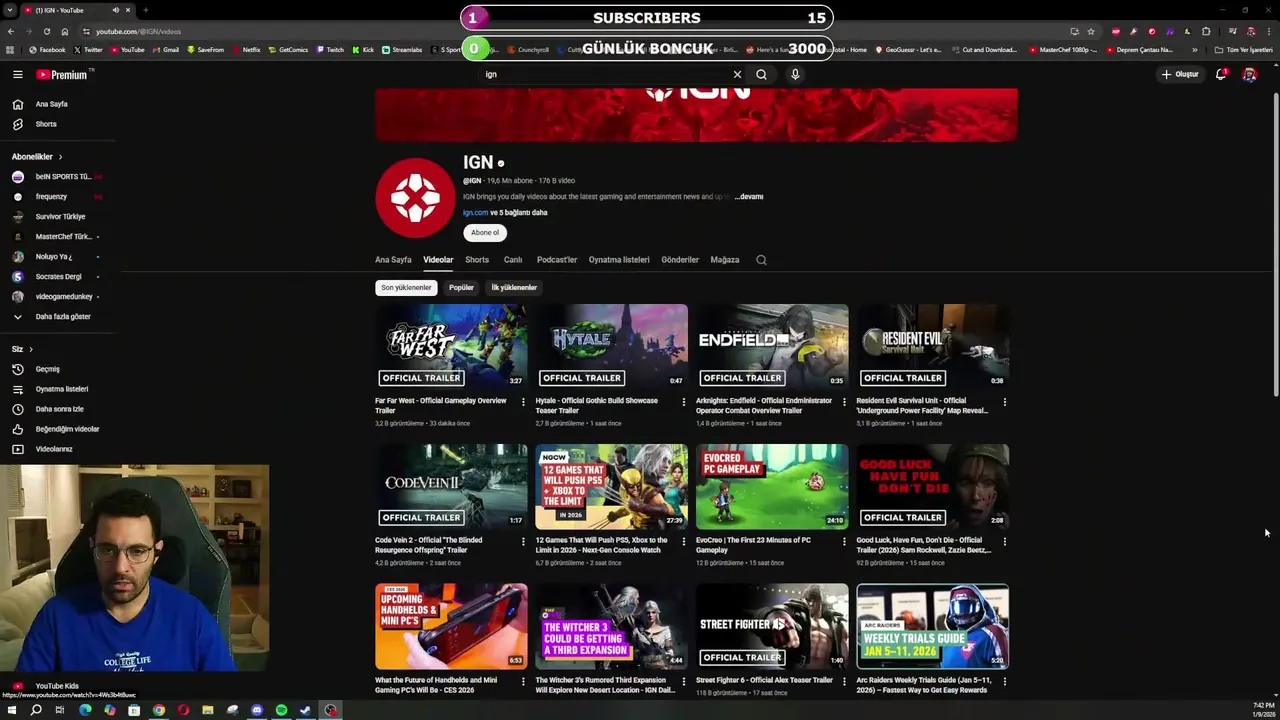Play Arc Raiders Weekly Trials Guide thumbnail
Screen dimensions: 1280x720
coord(933,626)
